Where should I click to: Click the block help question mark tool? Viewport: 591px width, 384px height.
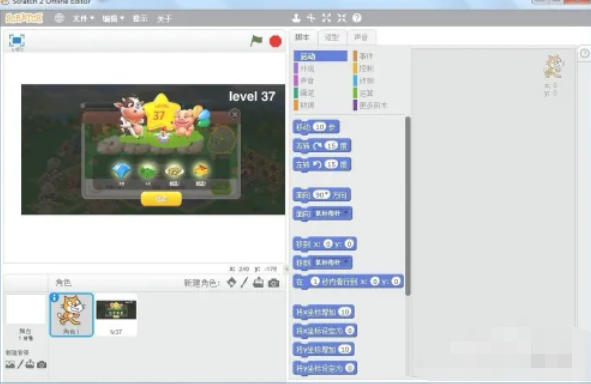[357, 18]
